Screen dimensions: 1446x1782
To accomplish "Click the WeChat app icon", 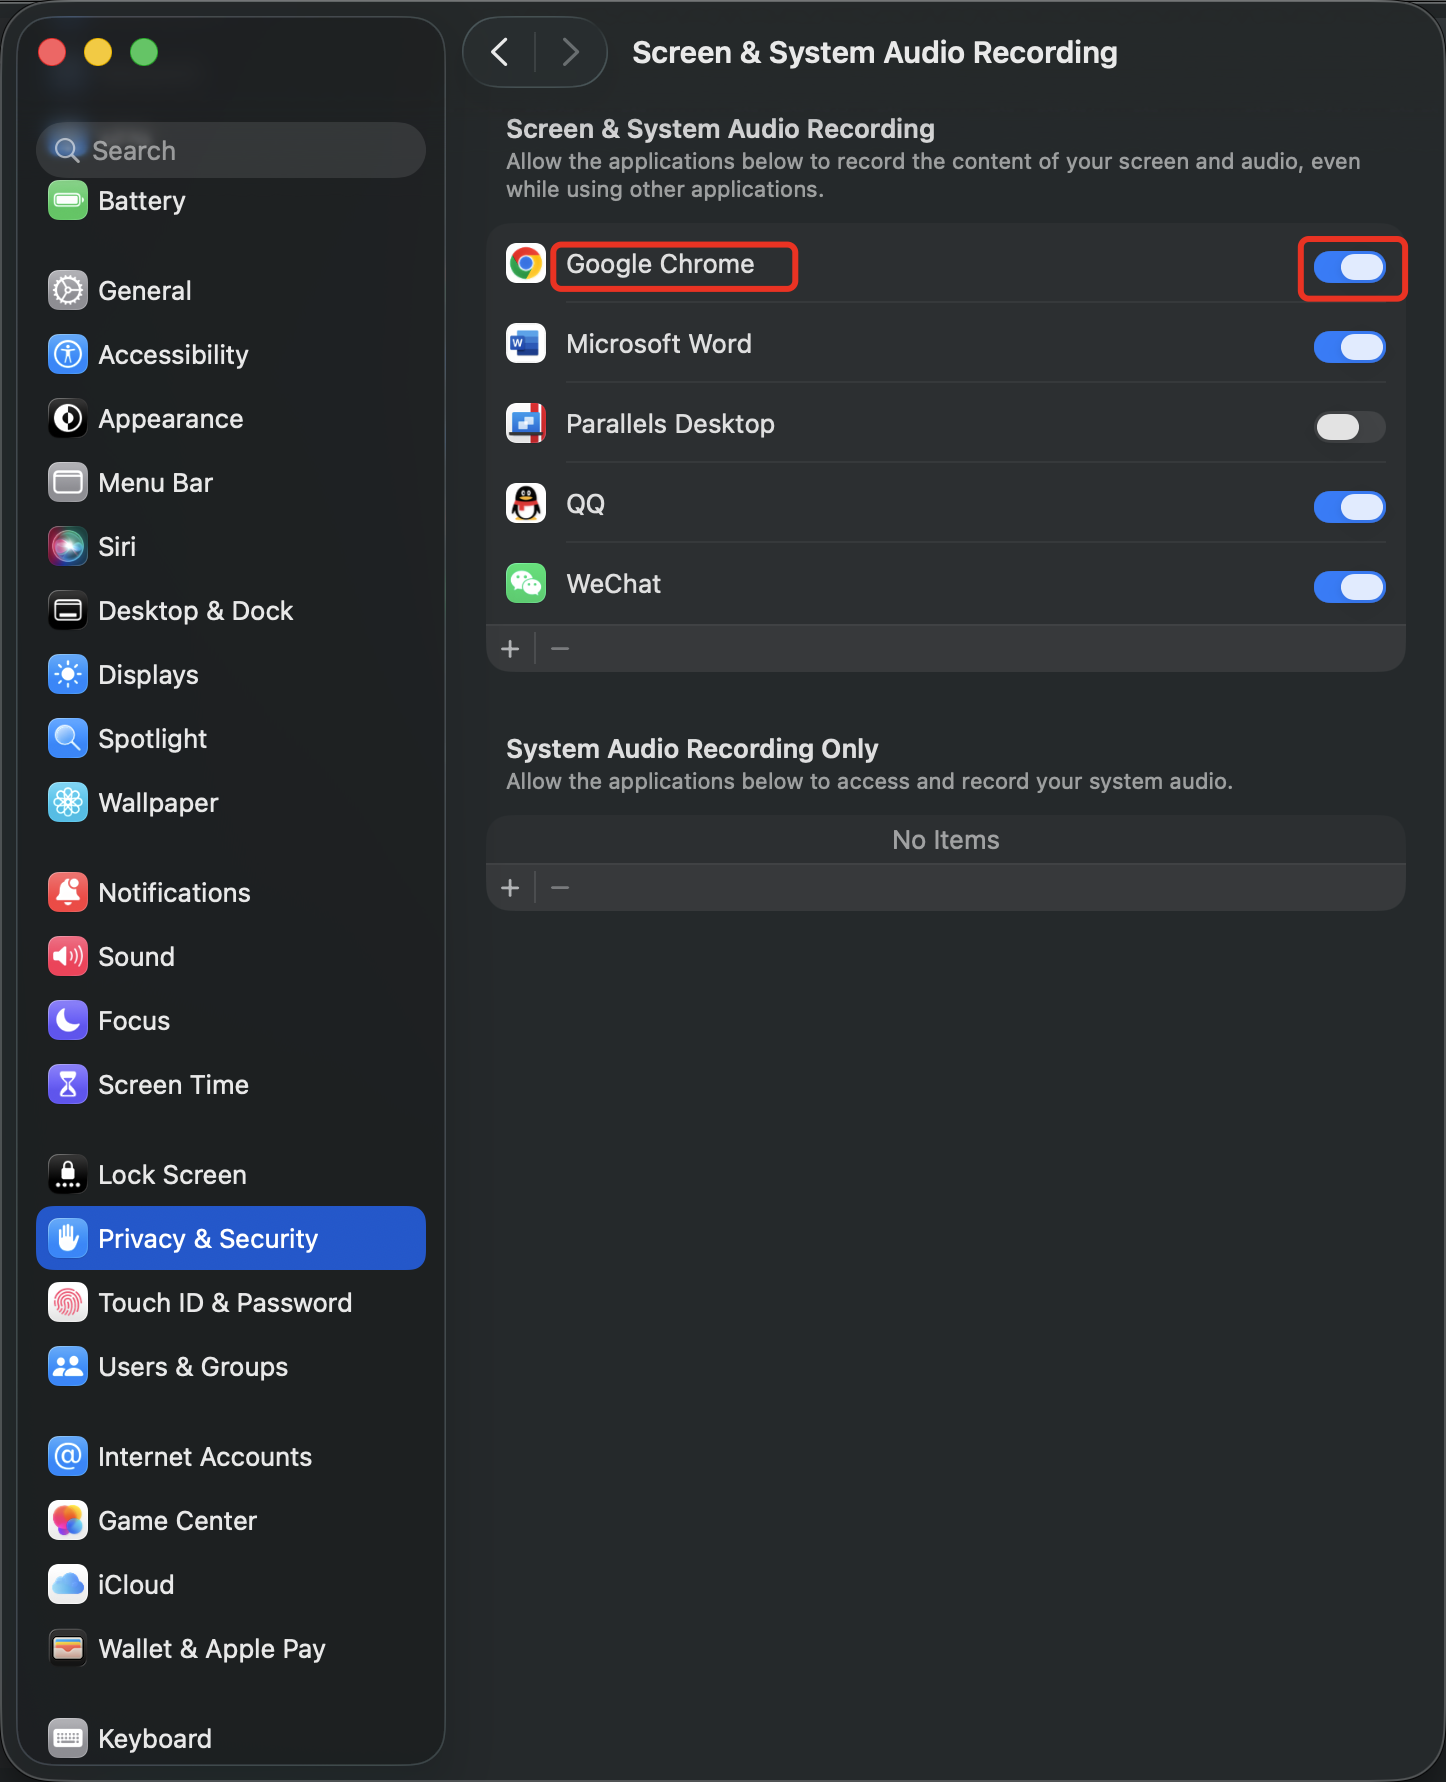I will pyautogui.click(x=525, y=584).
